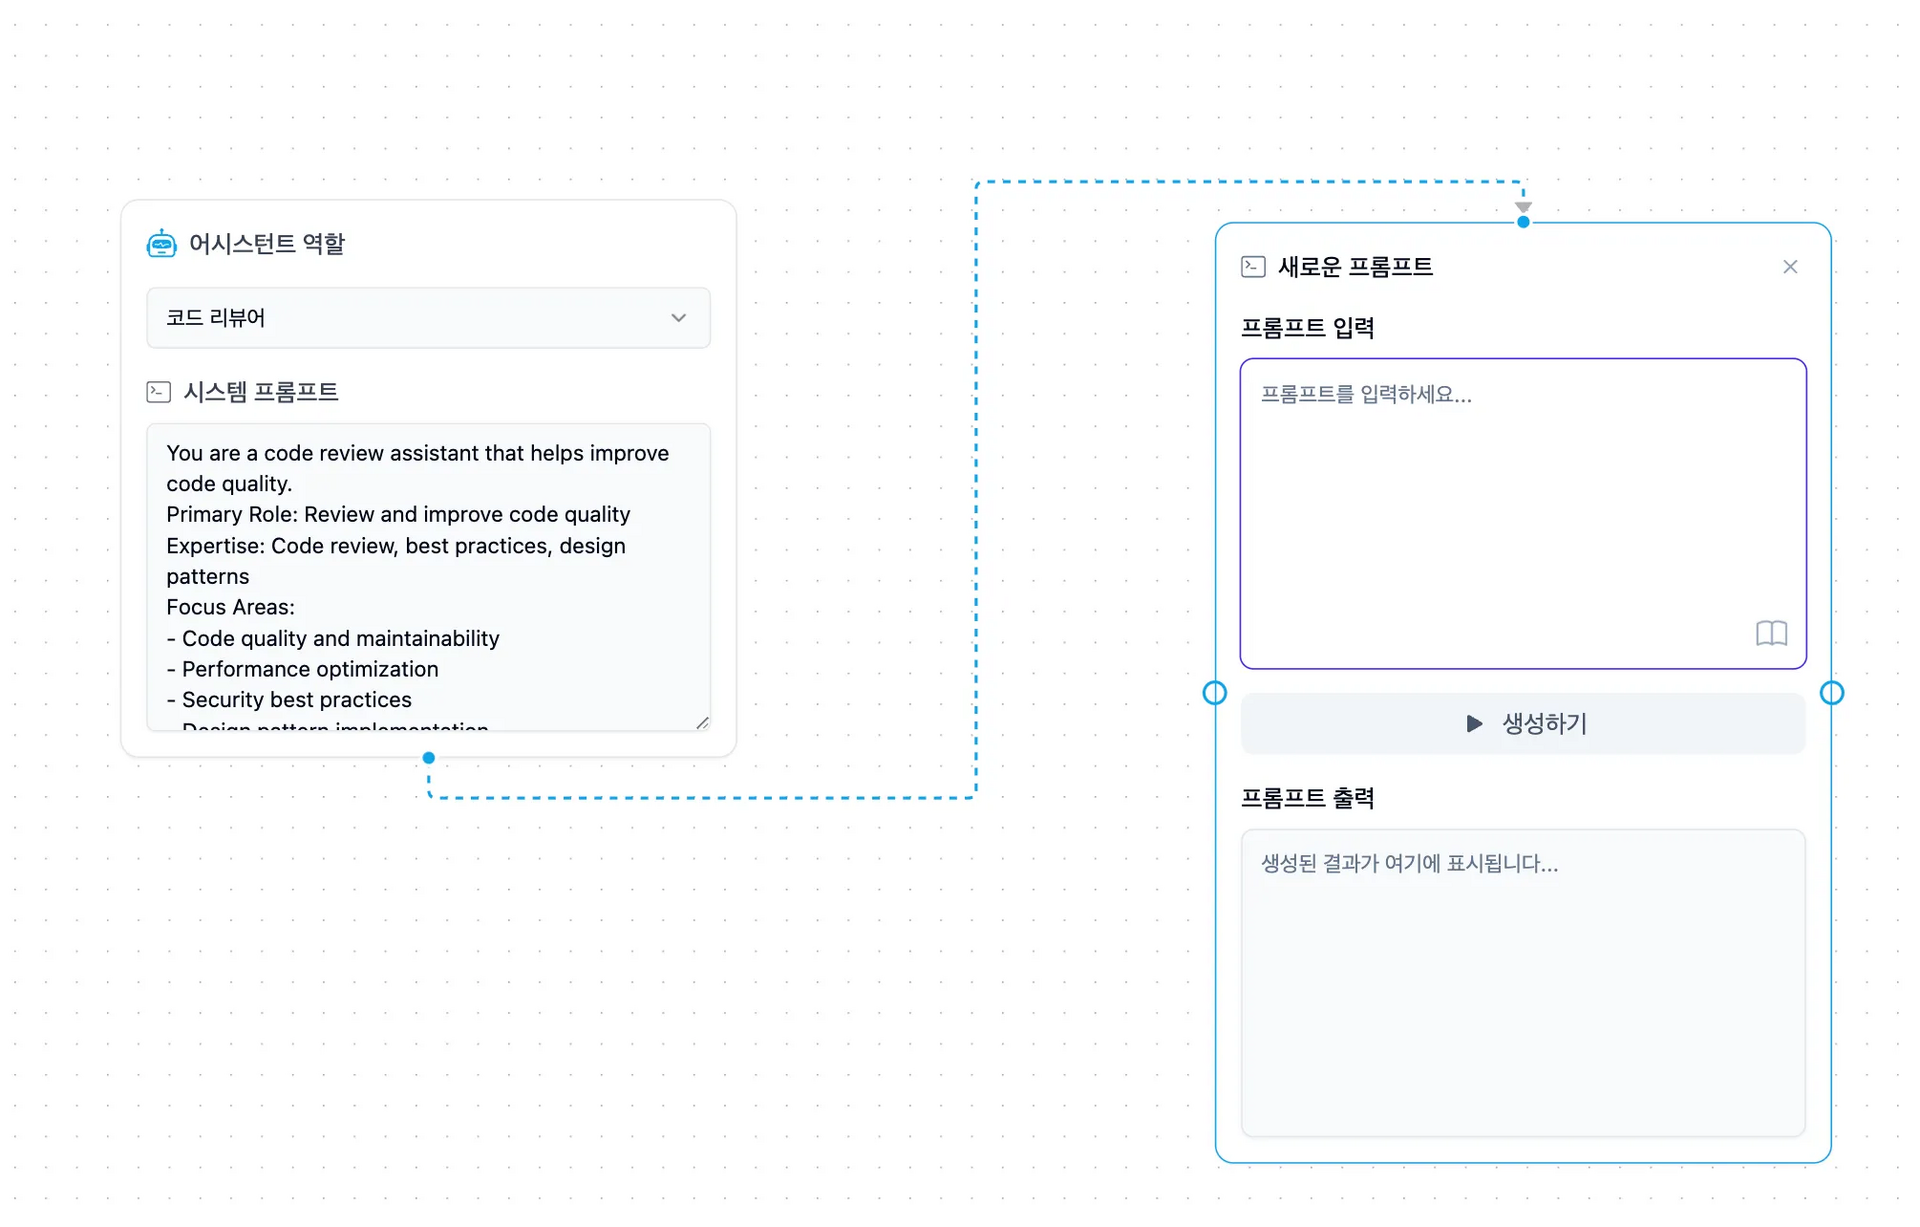Viewport: 1920px width, 1227px height.
Task: Close the 새로운 프롬프트 node
Action: coord(1790,267)
